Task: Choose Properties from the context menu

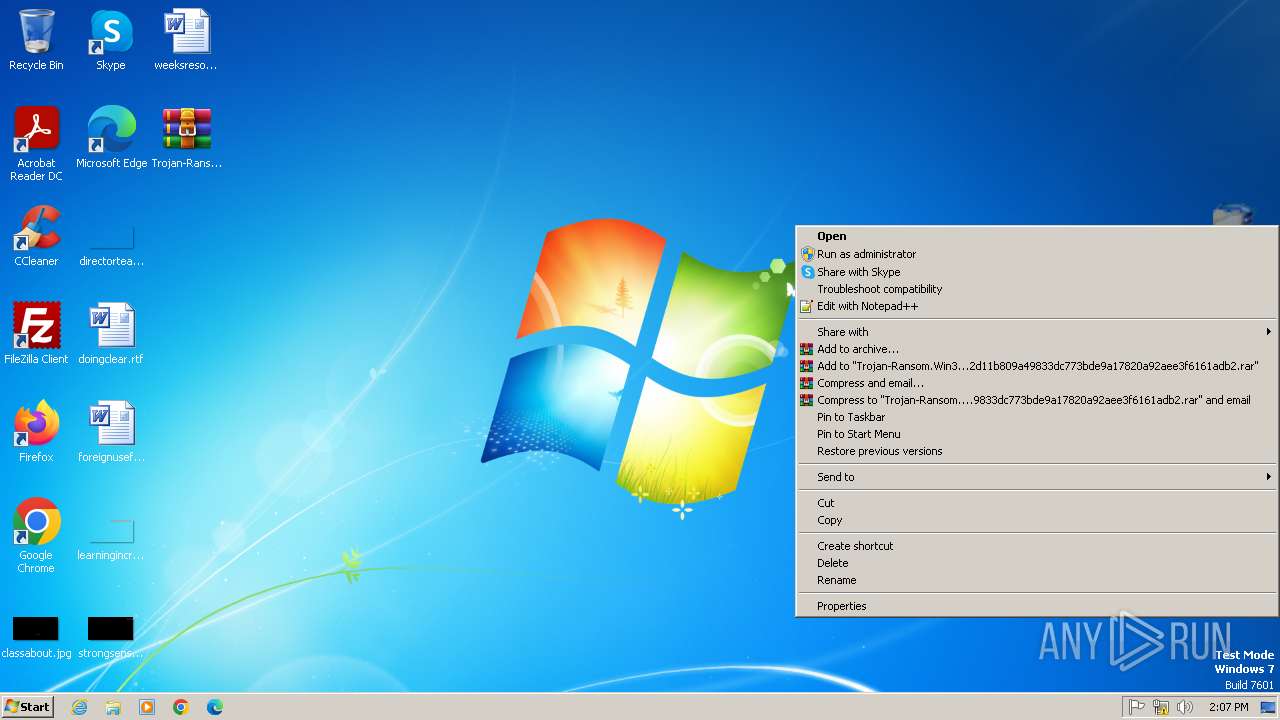Action: pos(1036,606)
